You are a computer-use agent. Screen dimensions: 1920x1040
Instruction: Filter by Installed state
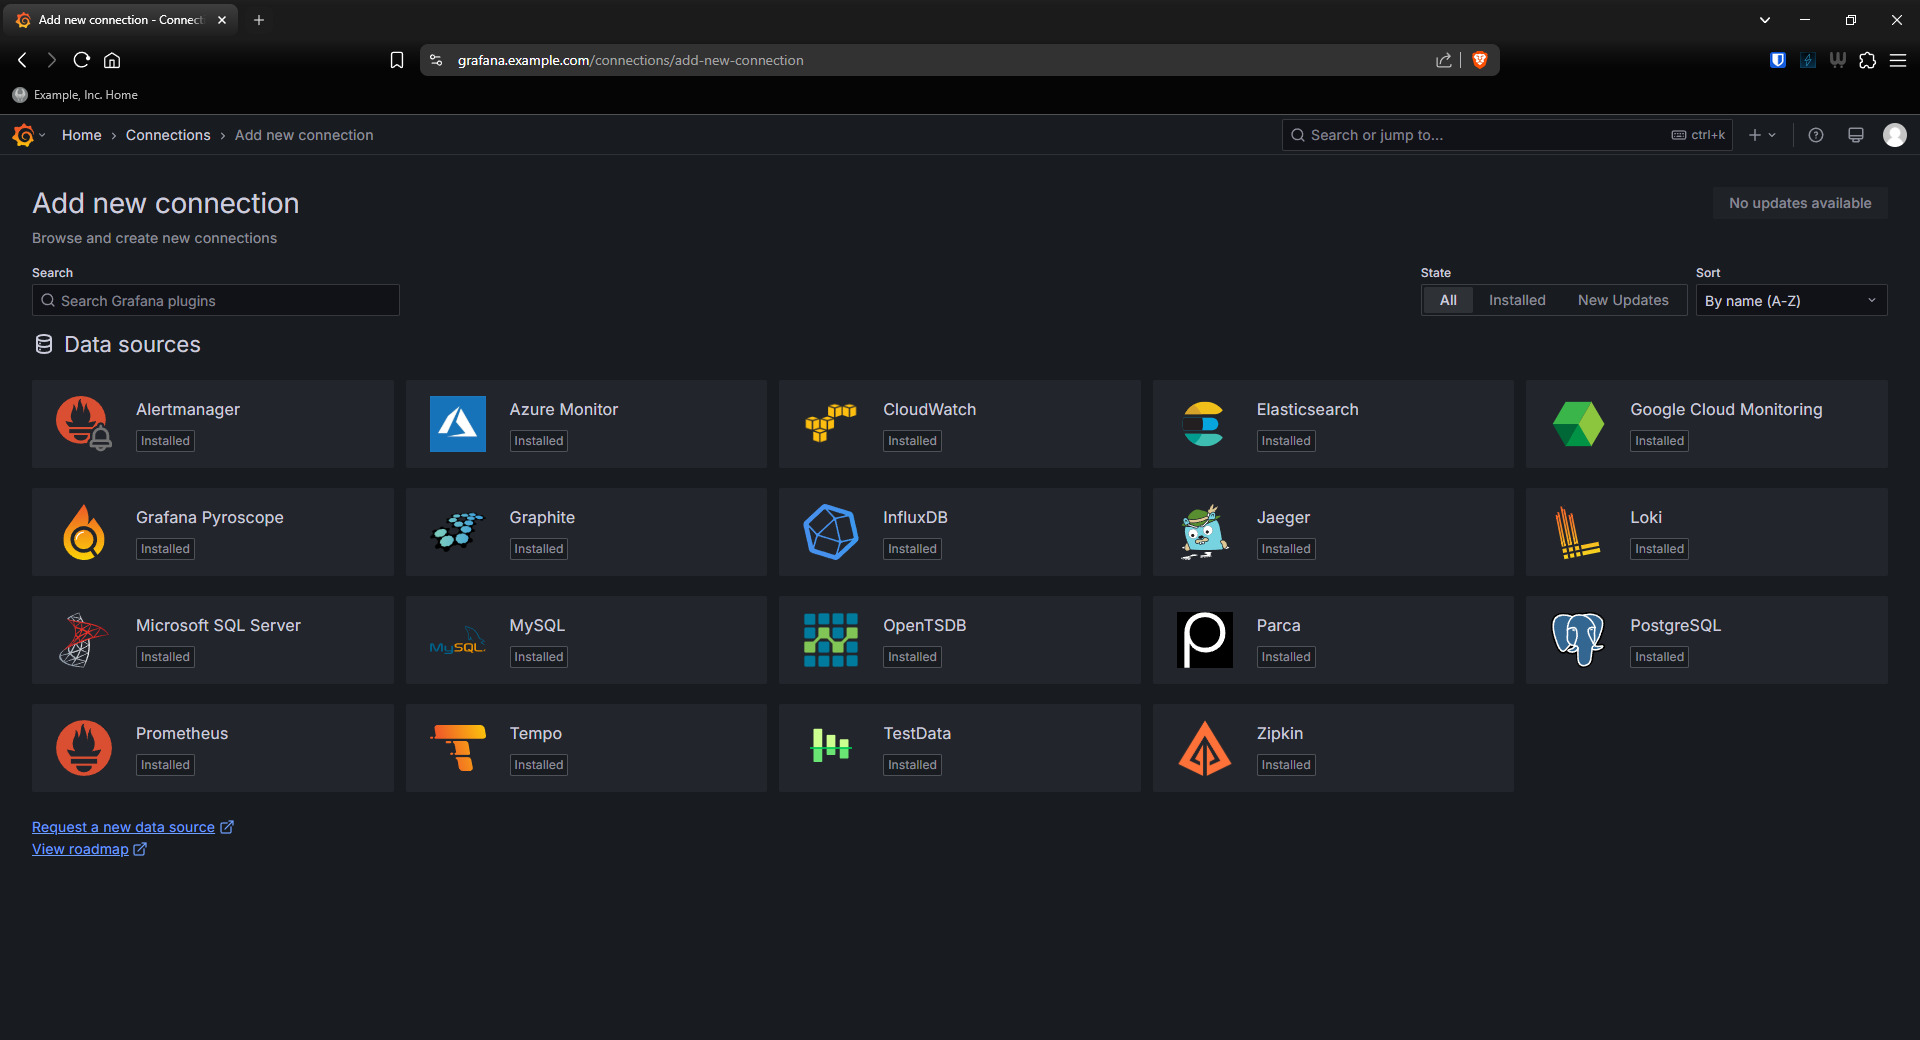click(1516, 300)
